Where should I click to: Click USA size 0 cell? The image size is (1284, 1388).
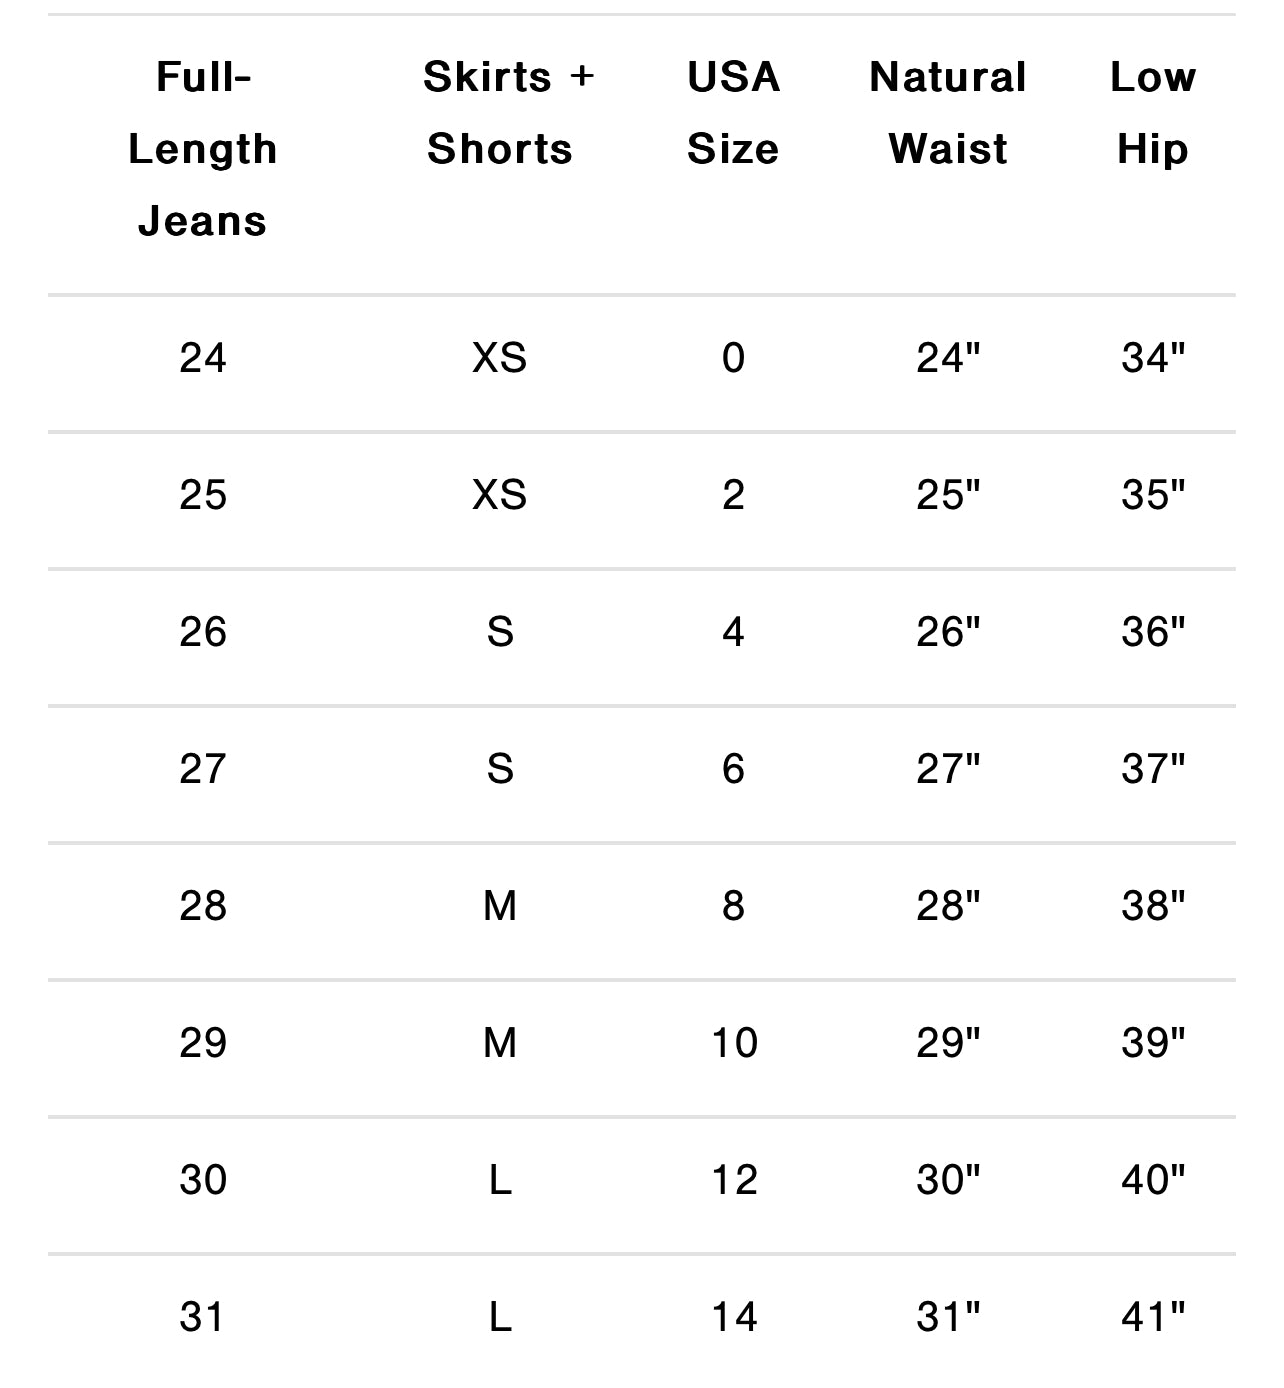coord(733,358)
